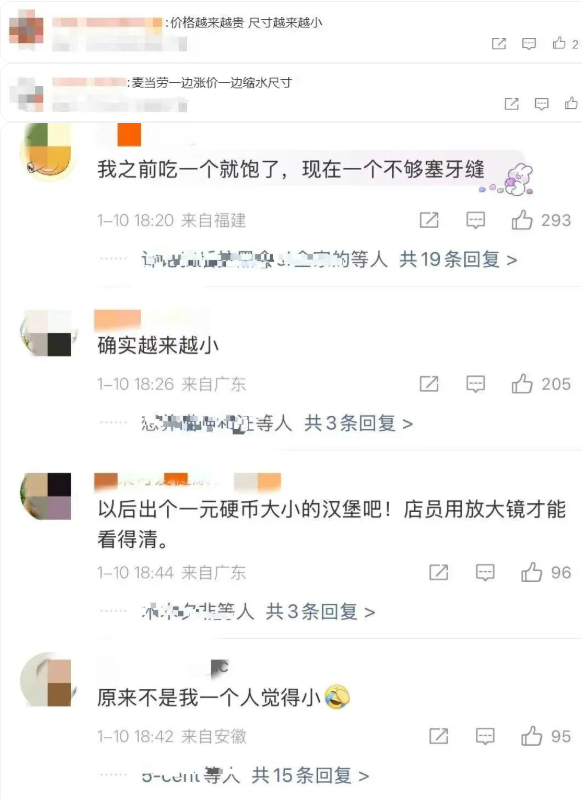Image resolution: width=582 pixels, height=801 pixels.
Task: Reply to the comment with 96 likes
Action: point(485,572)
